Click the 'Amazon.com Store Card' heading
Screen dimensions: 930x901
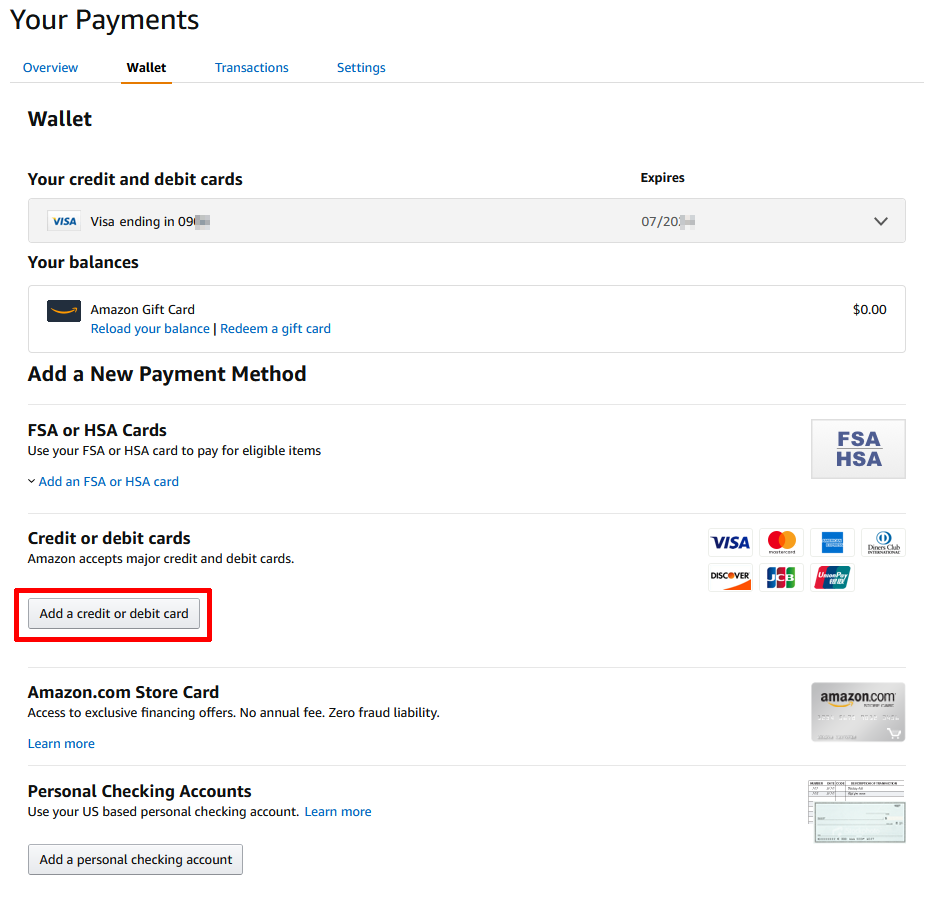[x=123, y=692]
